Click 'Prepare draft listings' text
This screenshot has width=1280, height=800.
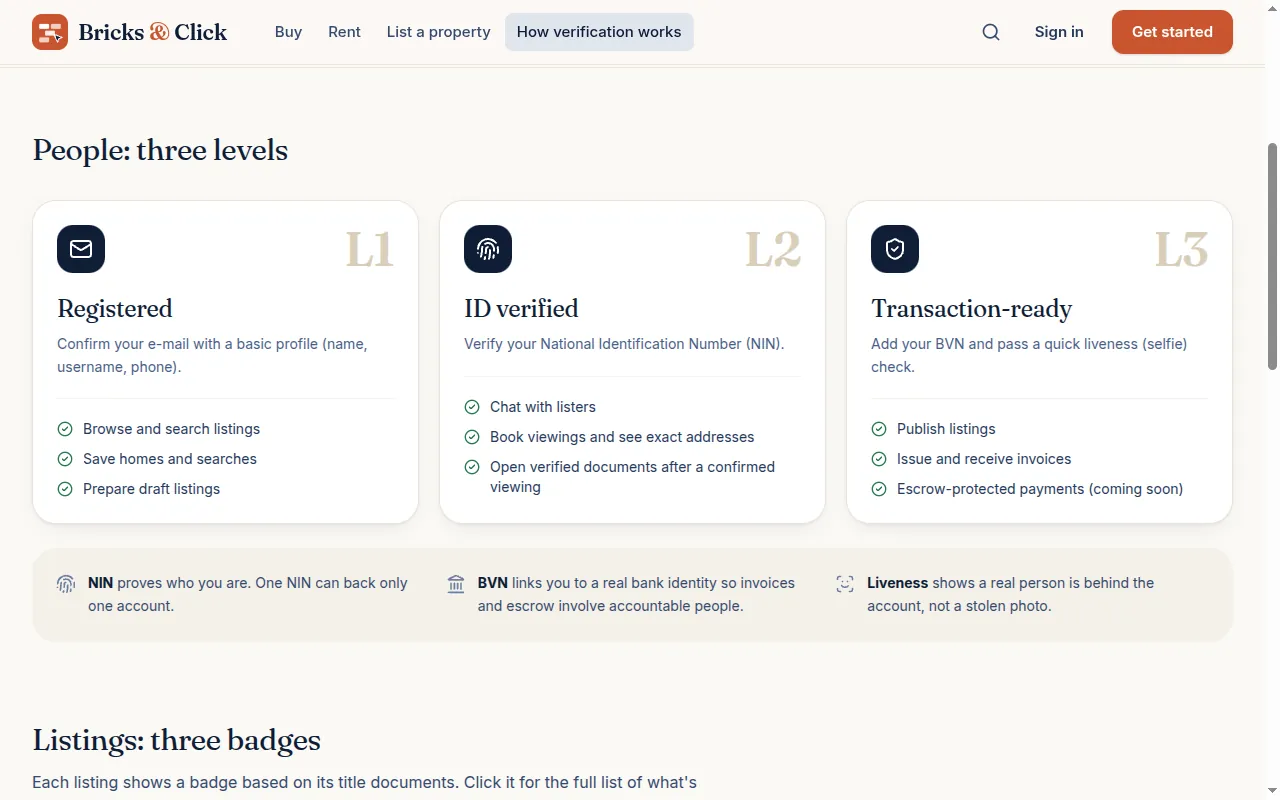pyautogui.click(x=151, y=489)
